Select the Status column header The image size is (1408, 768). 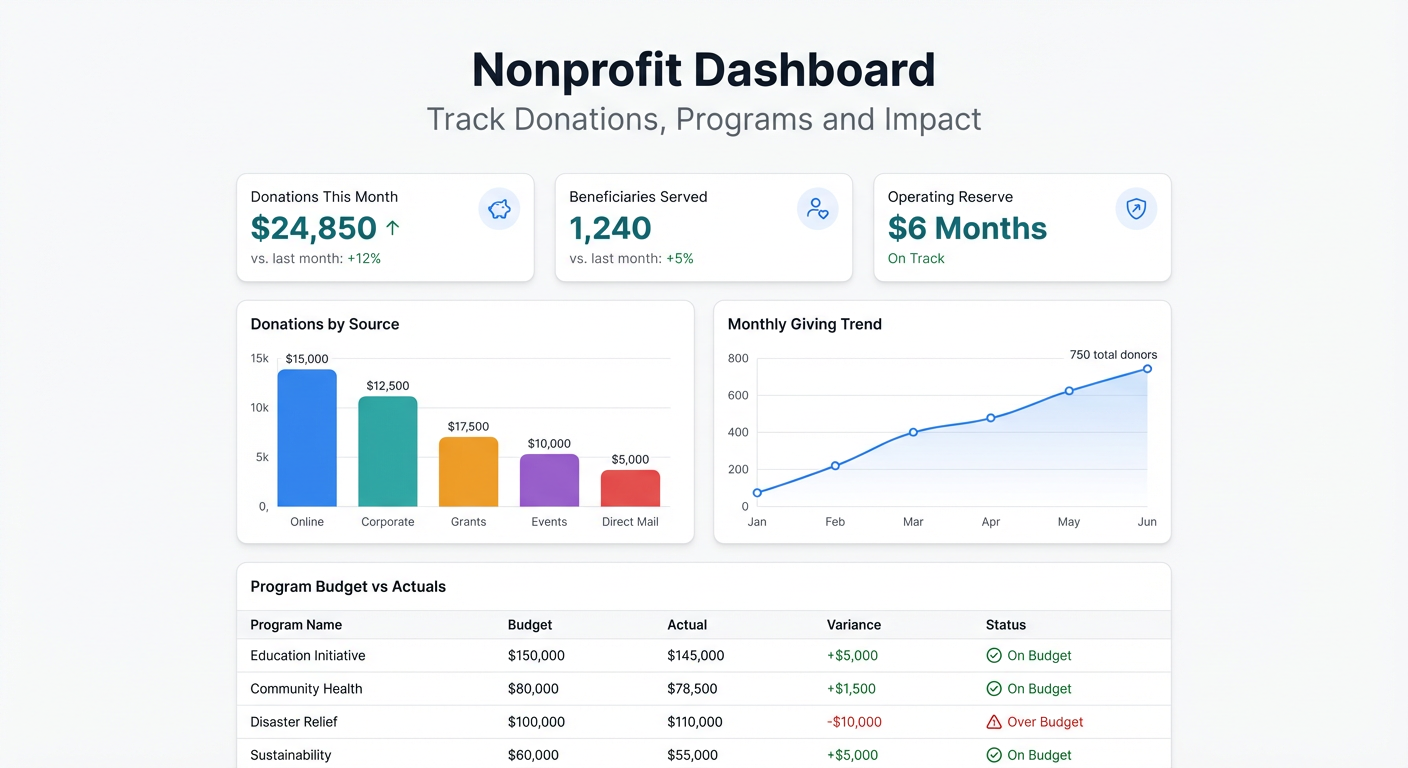pos(1005,624)
